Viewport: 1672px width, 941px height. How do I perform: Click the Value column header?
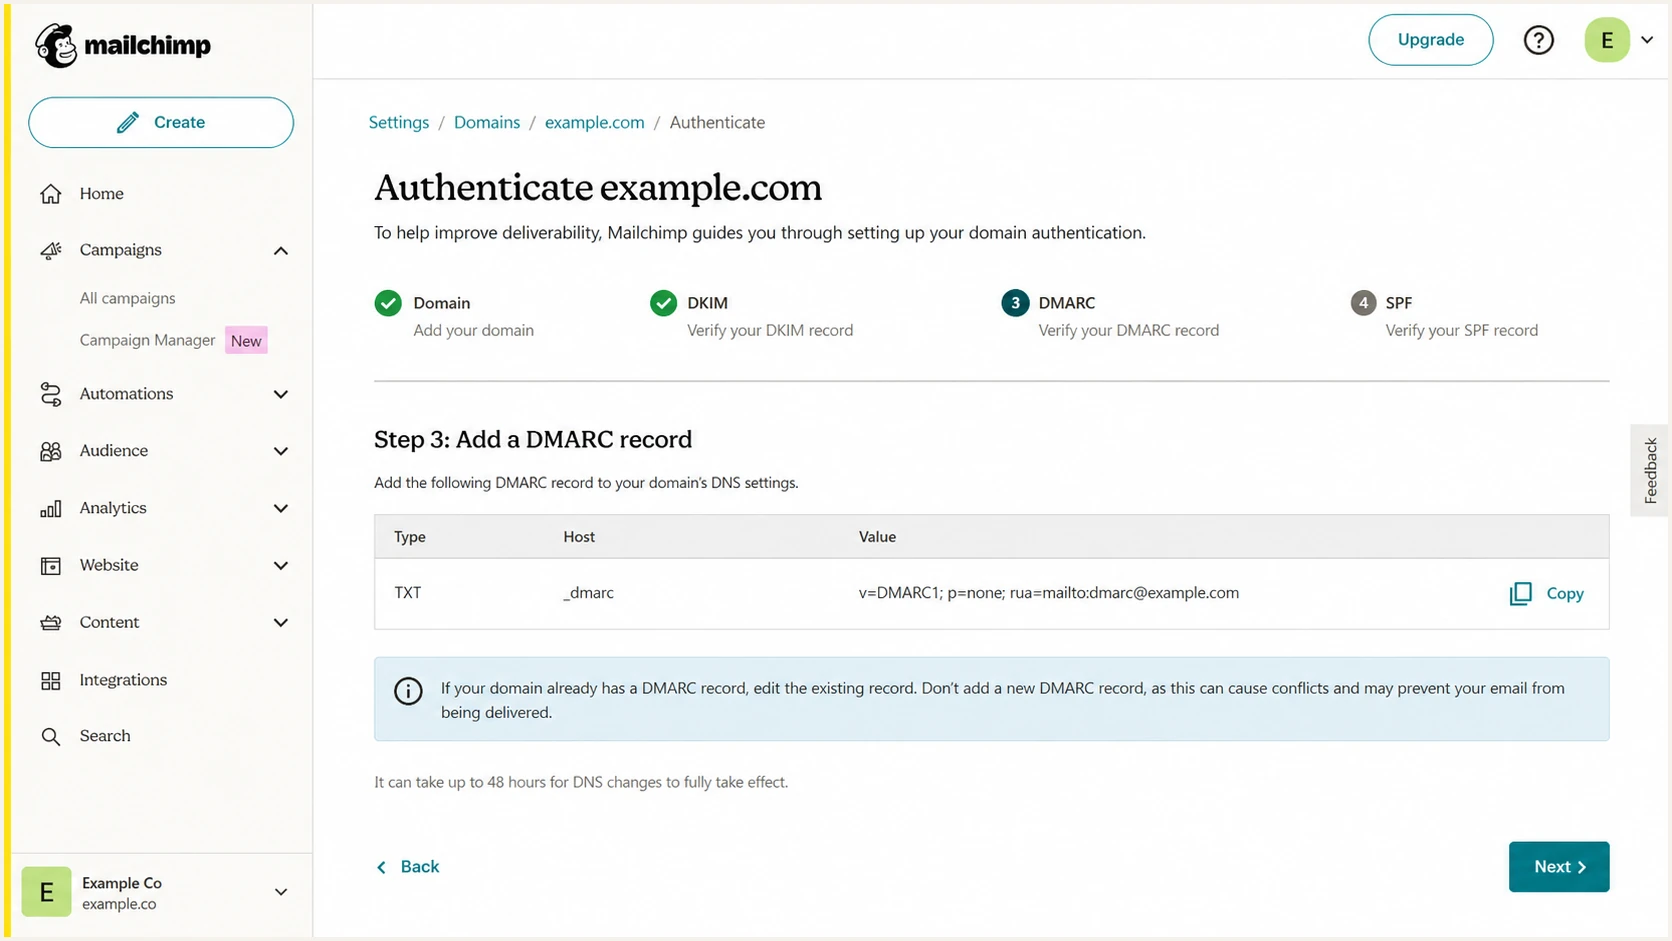(x=877, y=537)
